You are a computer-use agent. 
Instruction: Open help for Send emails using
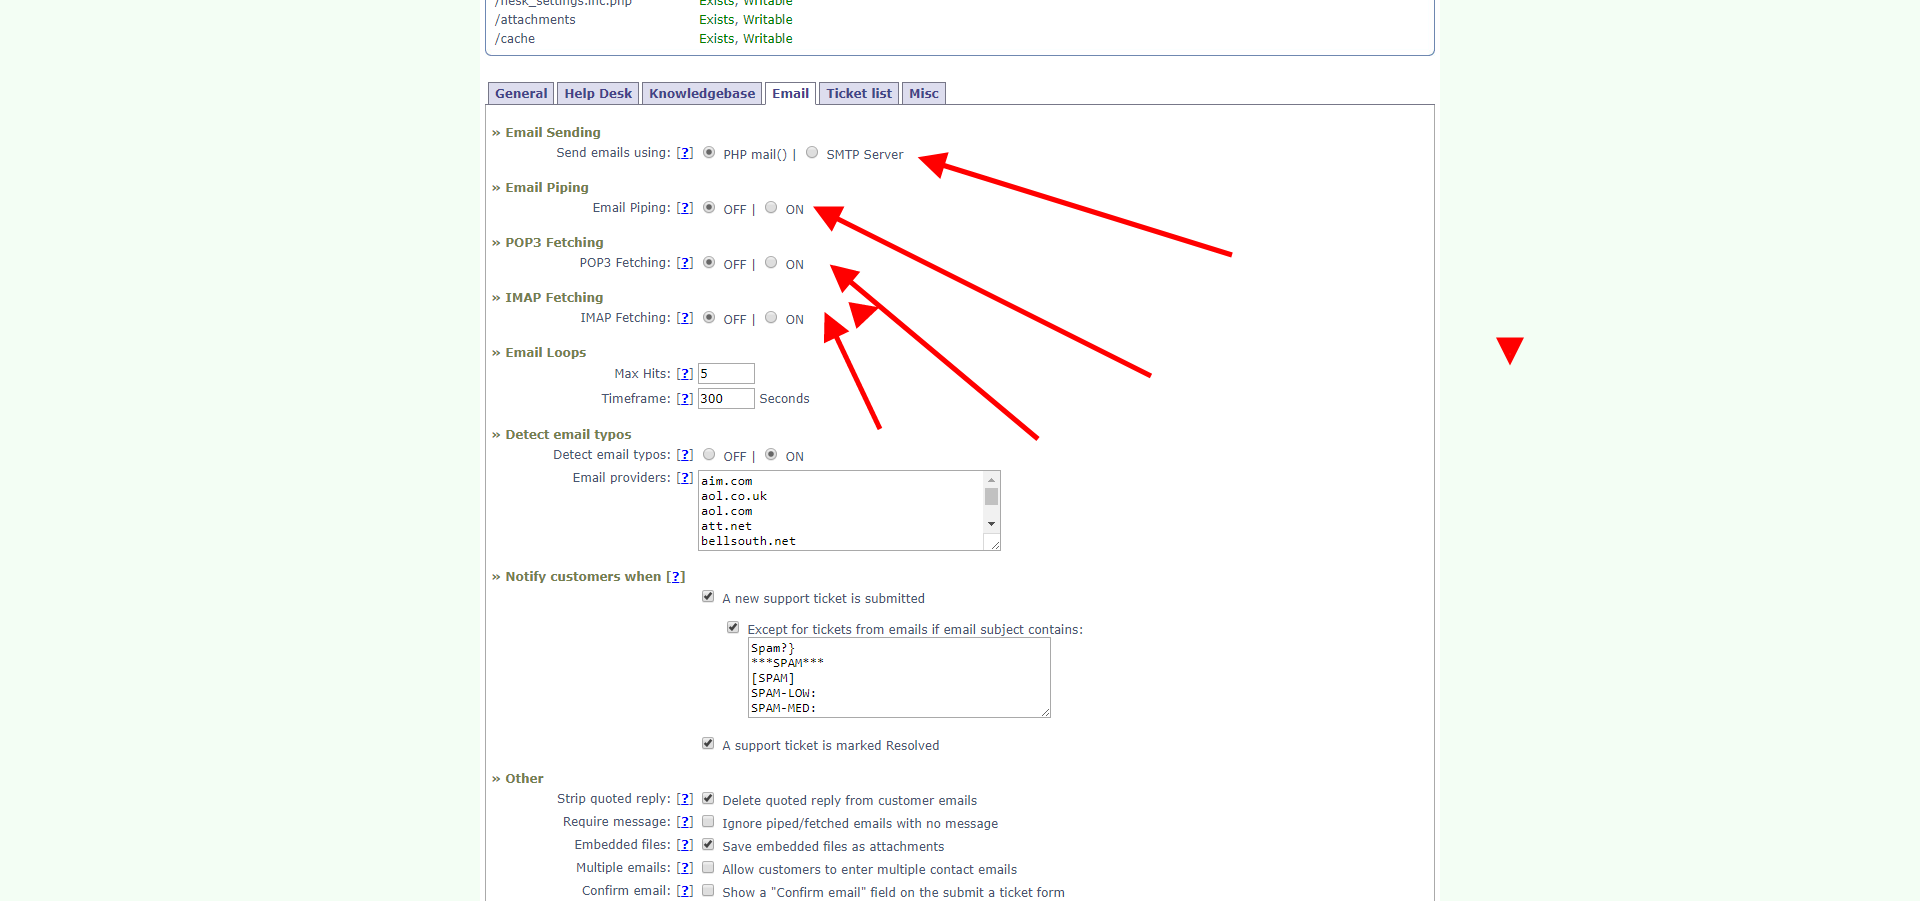pos(684,153)
